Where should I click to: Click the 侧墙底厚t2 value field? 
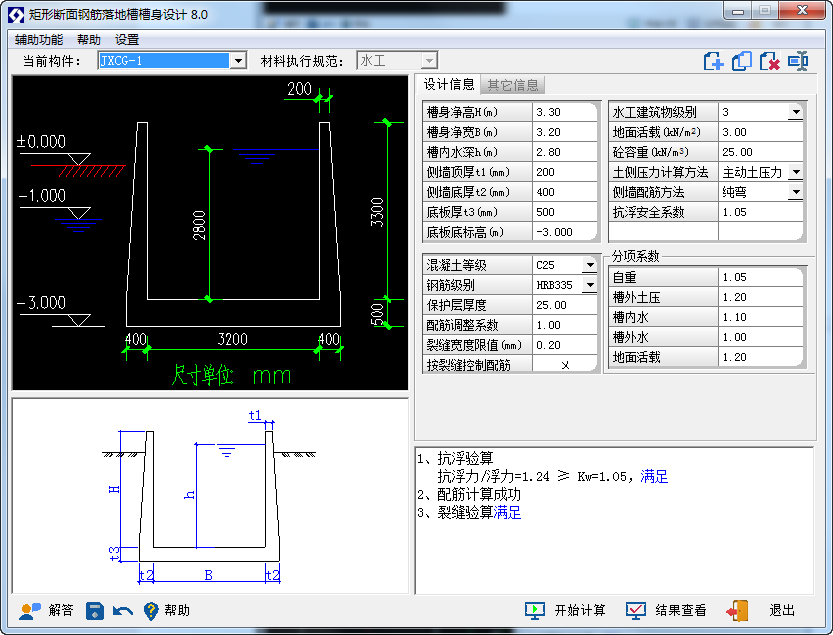(565, 192)
